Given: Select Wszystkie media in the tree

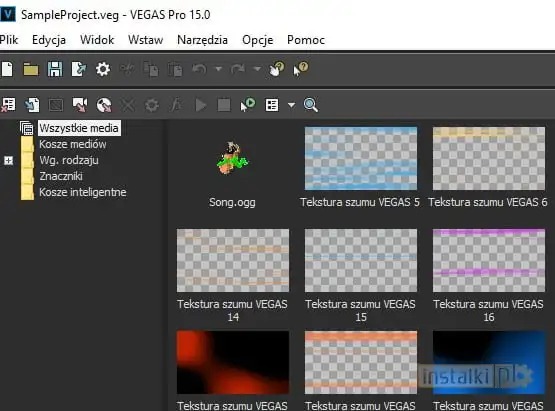Looking at the screenshot, I should coord(79,128).
